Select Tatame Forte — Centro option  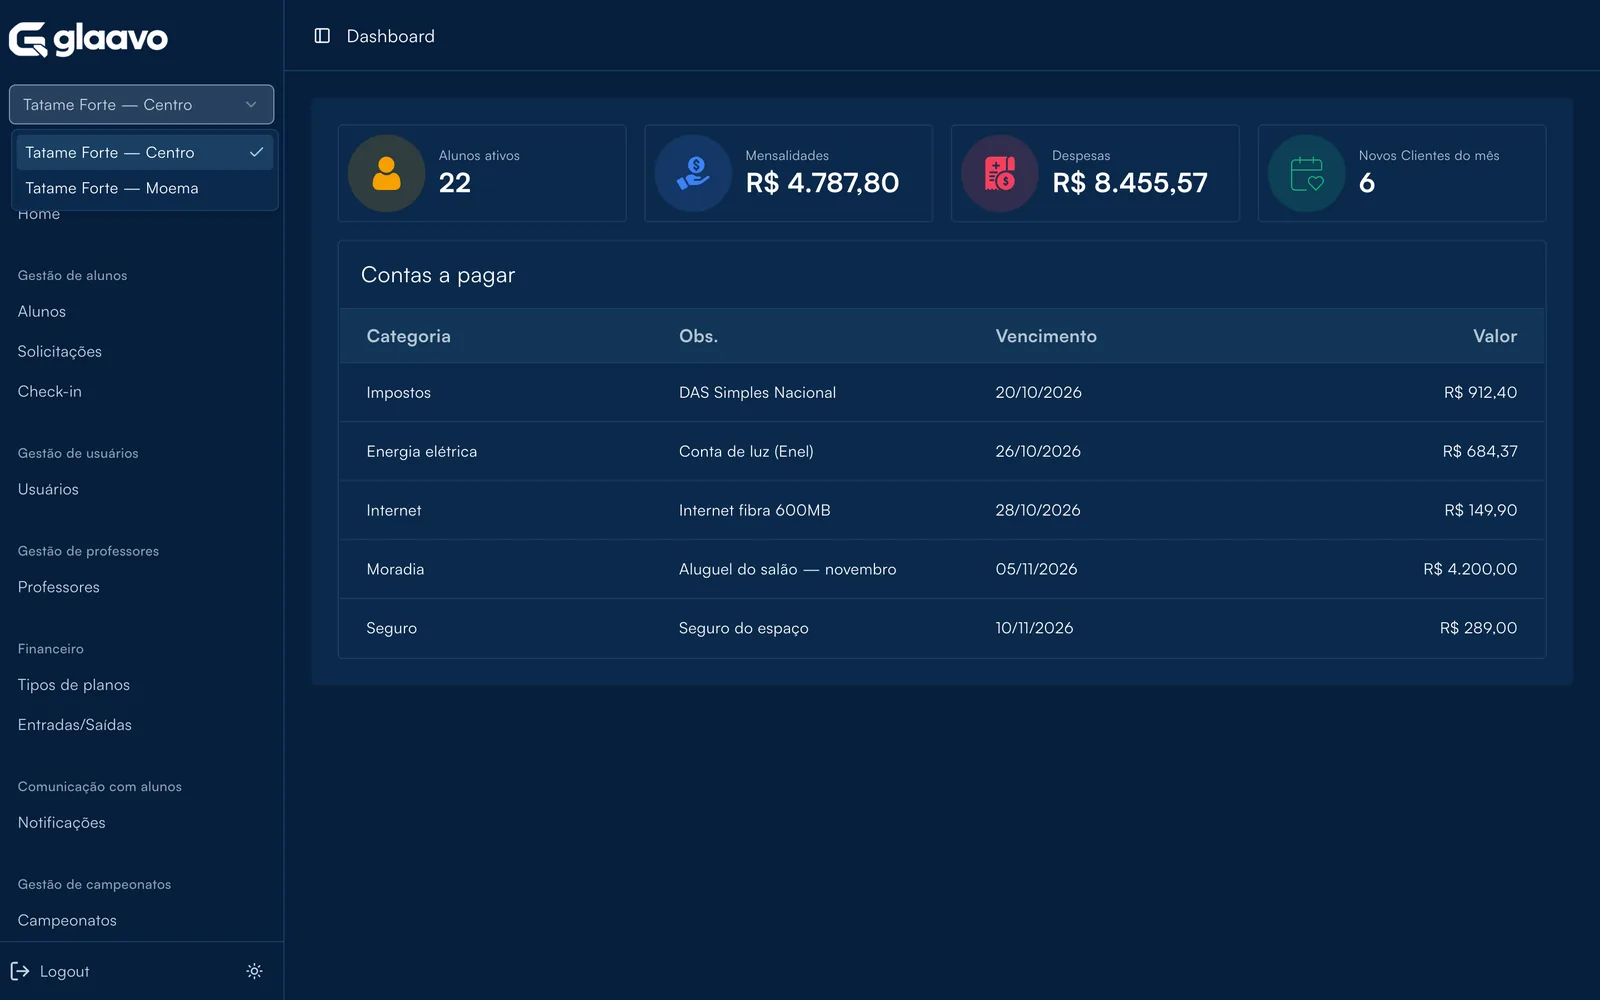[144, 152]
